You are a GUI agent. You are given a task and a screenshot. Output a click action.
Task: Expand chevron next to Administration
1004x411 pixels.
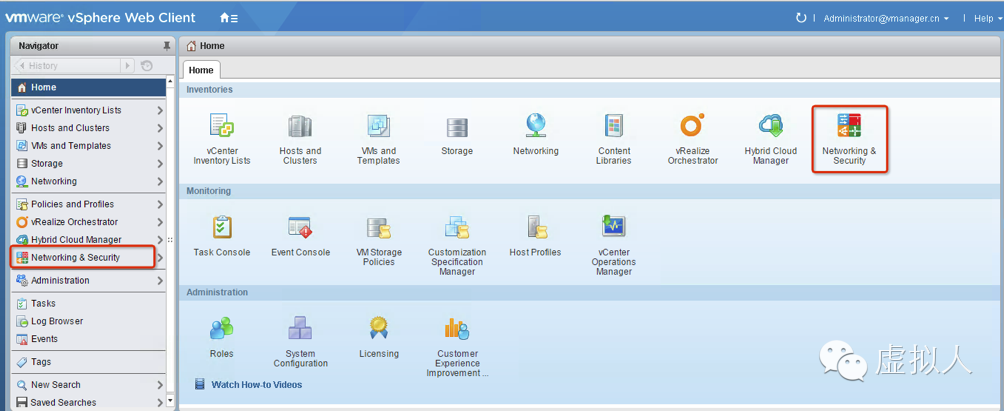[160, 281]
